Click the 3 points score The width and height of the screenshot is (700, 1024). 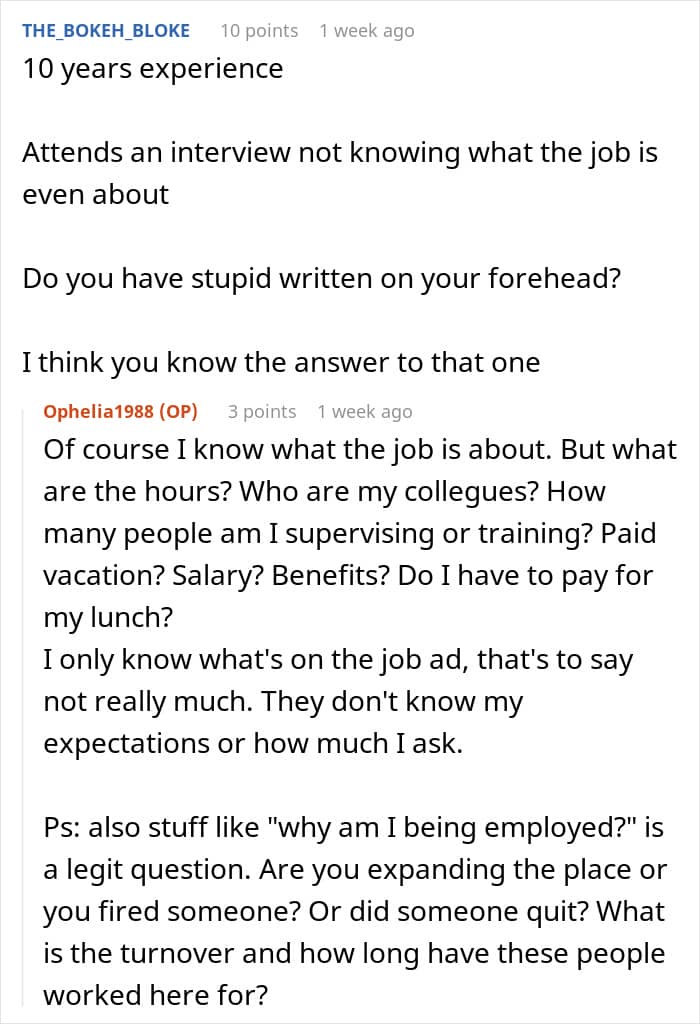coord(262,411)
